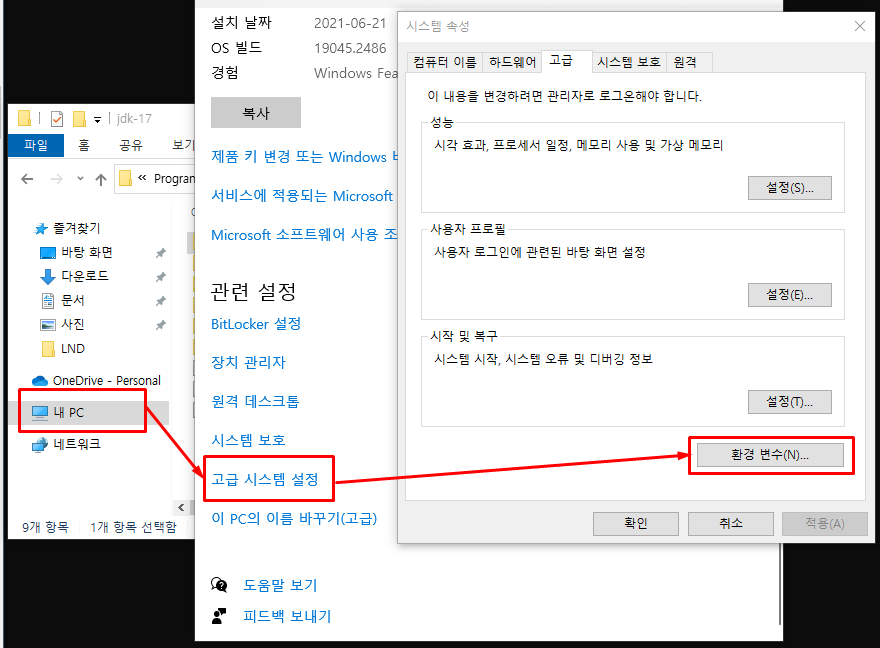Image resolution: width=880 pixels, height=648 pixels.
Task: Open the 파일 menu in Explorer
Action: pyautogui.click(x=36, y=145)
